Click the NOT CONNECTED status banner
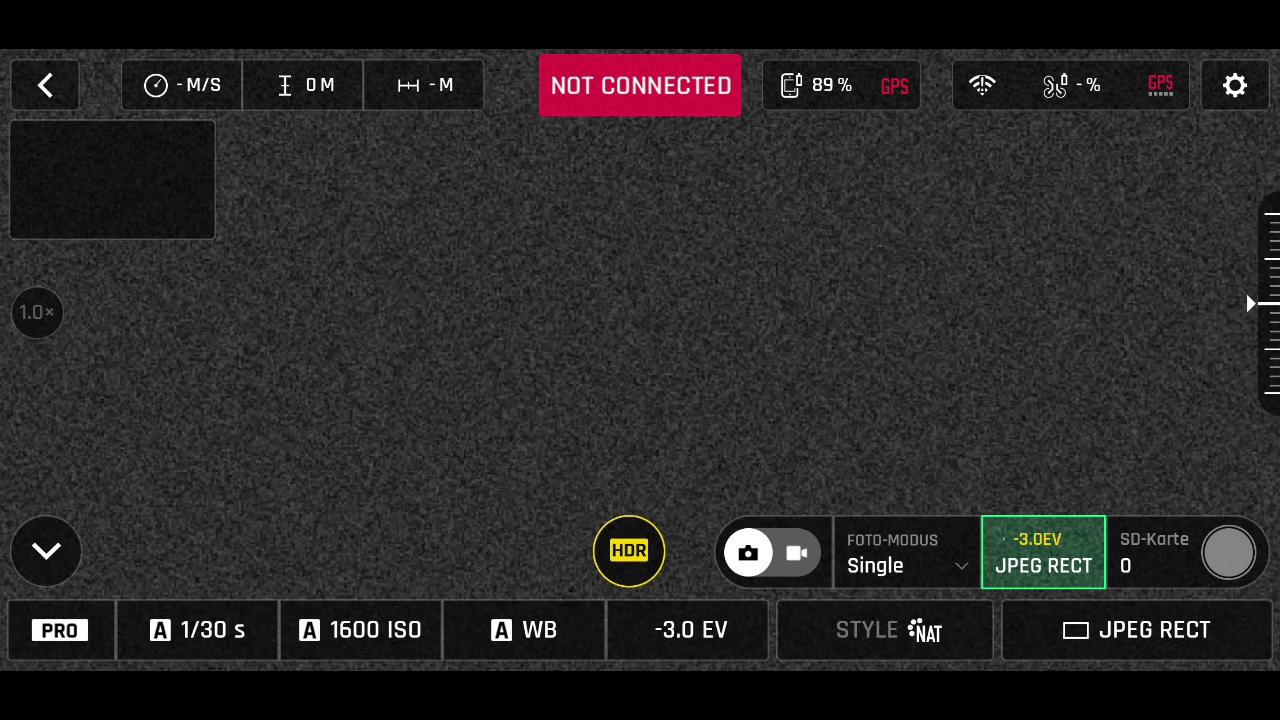Image resolution: width=1280 pixels, height=720 pixels. [x=640, y=85]
